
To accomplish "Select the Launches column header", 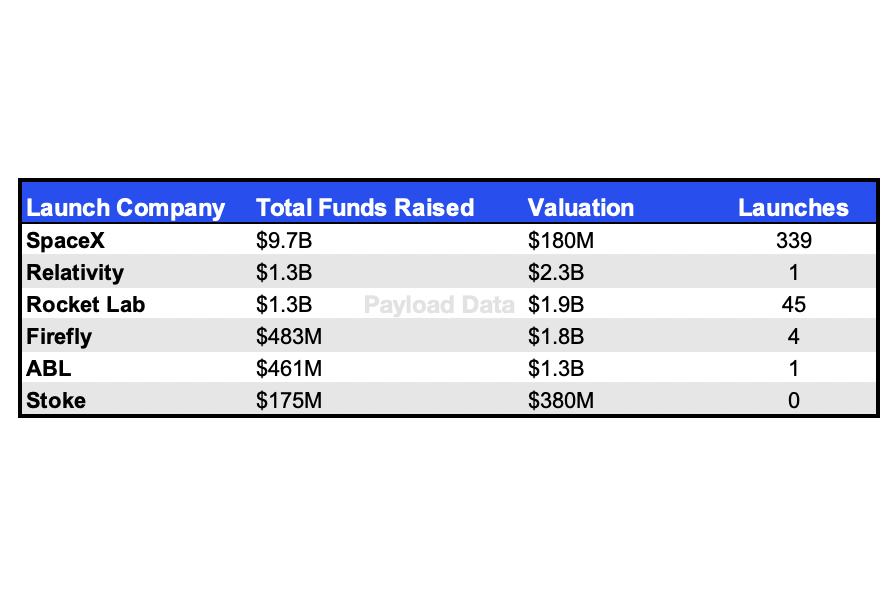I will pos(793,208).
